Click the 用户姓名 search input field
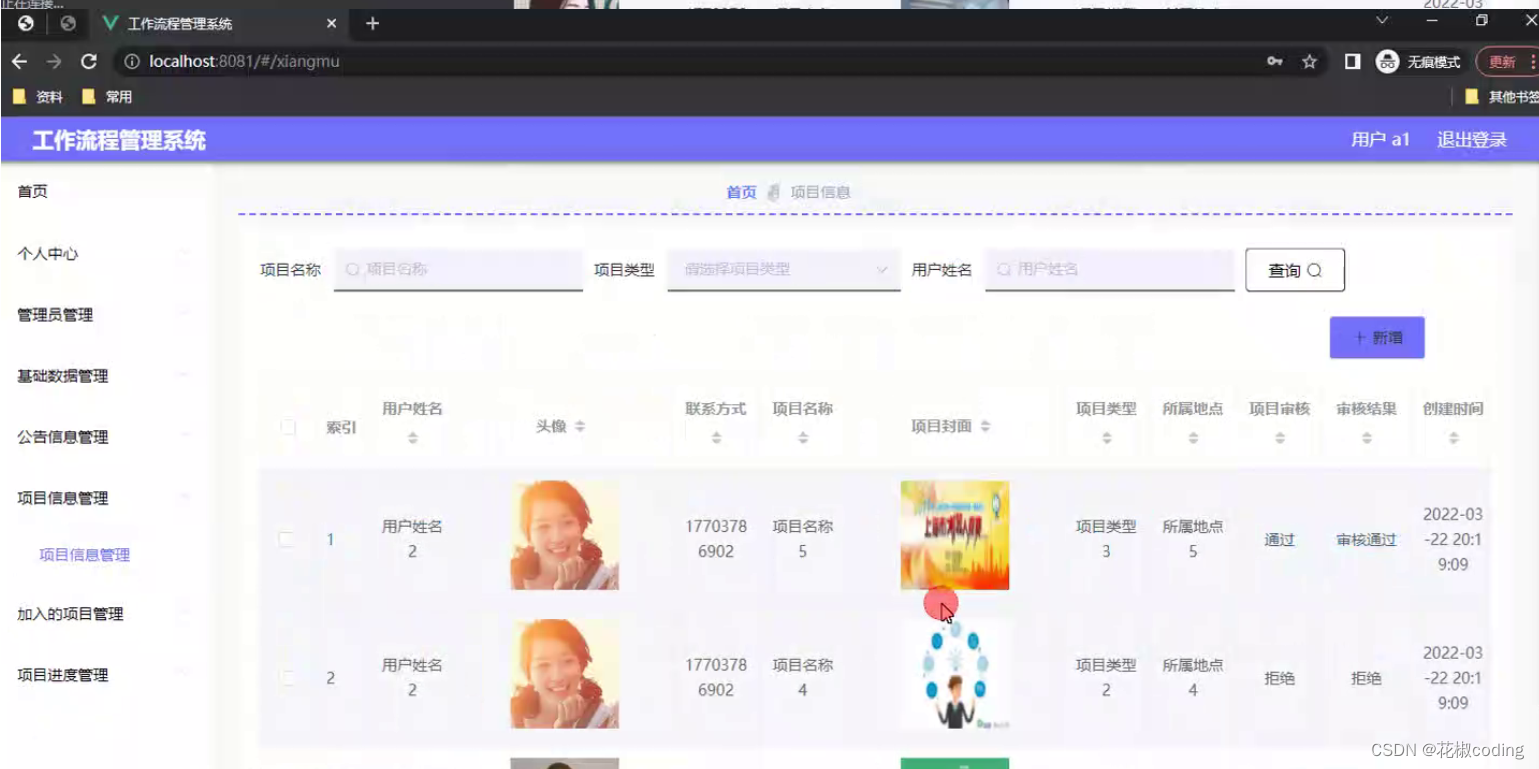 1110,269
